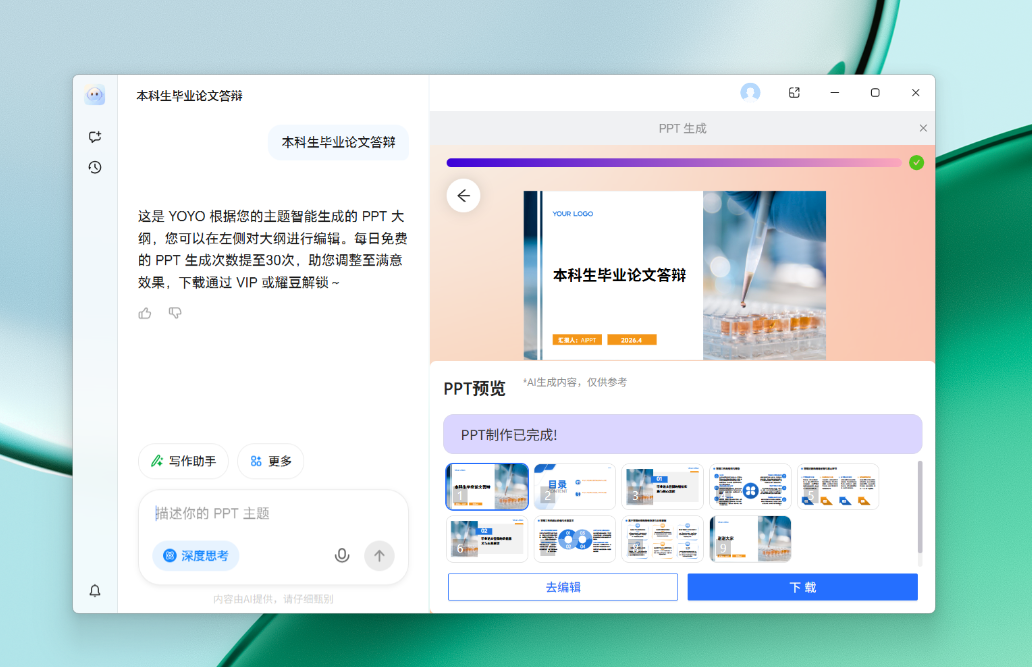
Task: Give thumbs up to the response
Action: click(145, 313)
